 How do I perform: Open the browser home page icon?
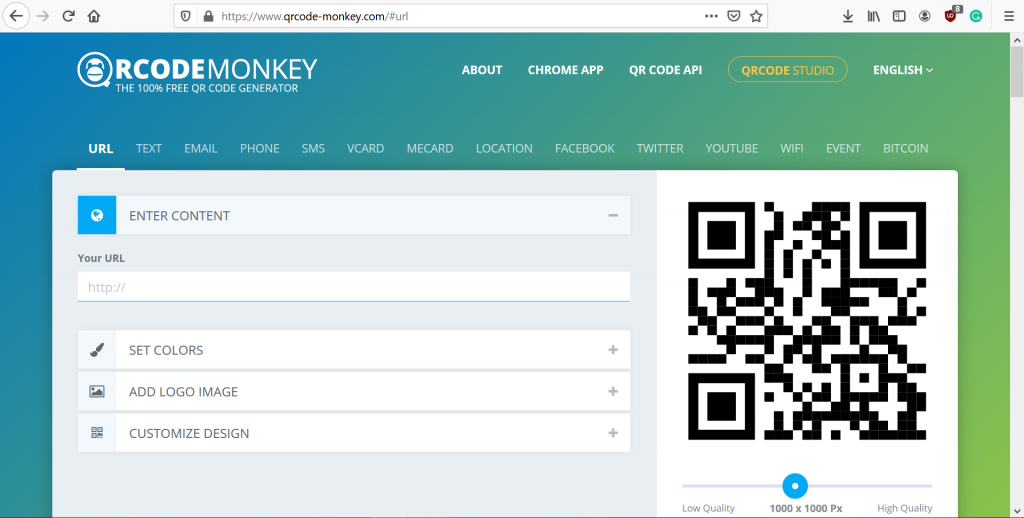(x=94, y=16)
